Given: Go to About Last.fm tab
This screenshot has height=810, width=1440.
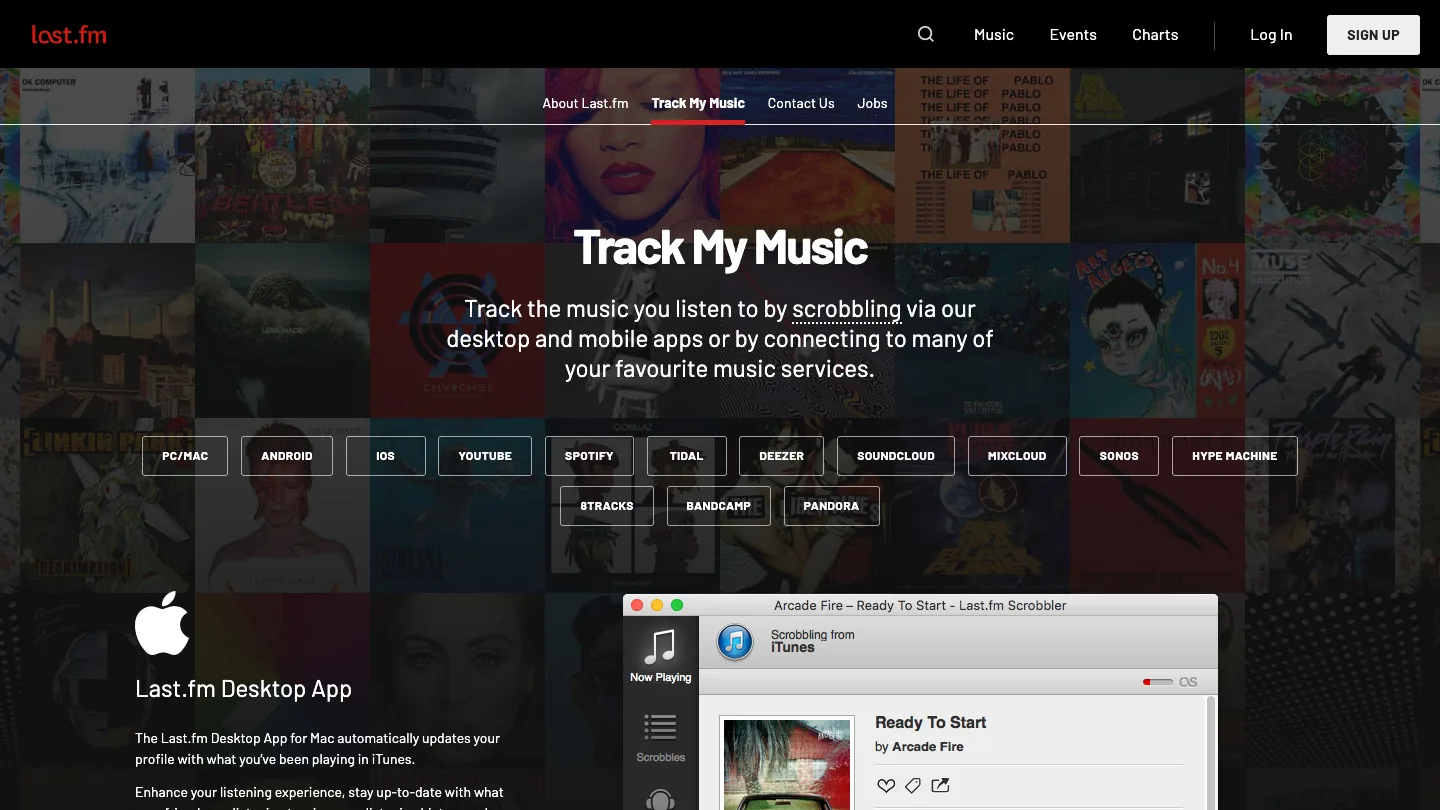Looking at the screenshot, I should (585, 103).
